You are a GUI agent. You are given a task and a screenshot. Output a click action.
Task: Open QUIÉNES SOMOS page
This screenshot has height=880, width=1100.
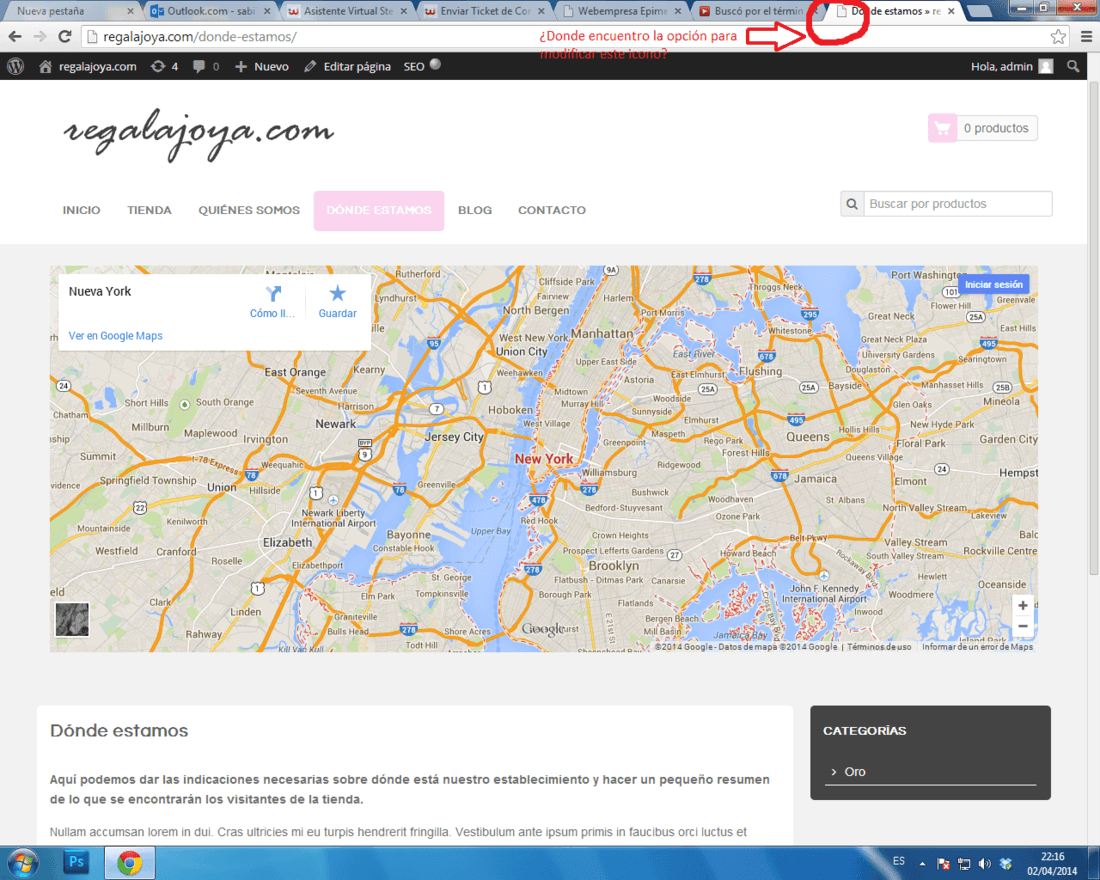249,210
